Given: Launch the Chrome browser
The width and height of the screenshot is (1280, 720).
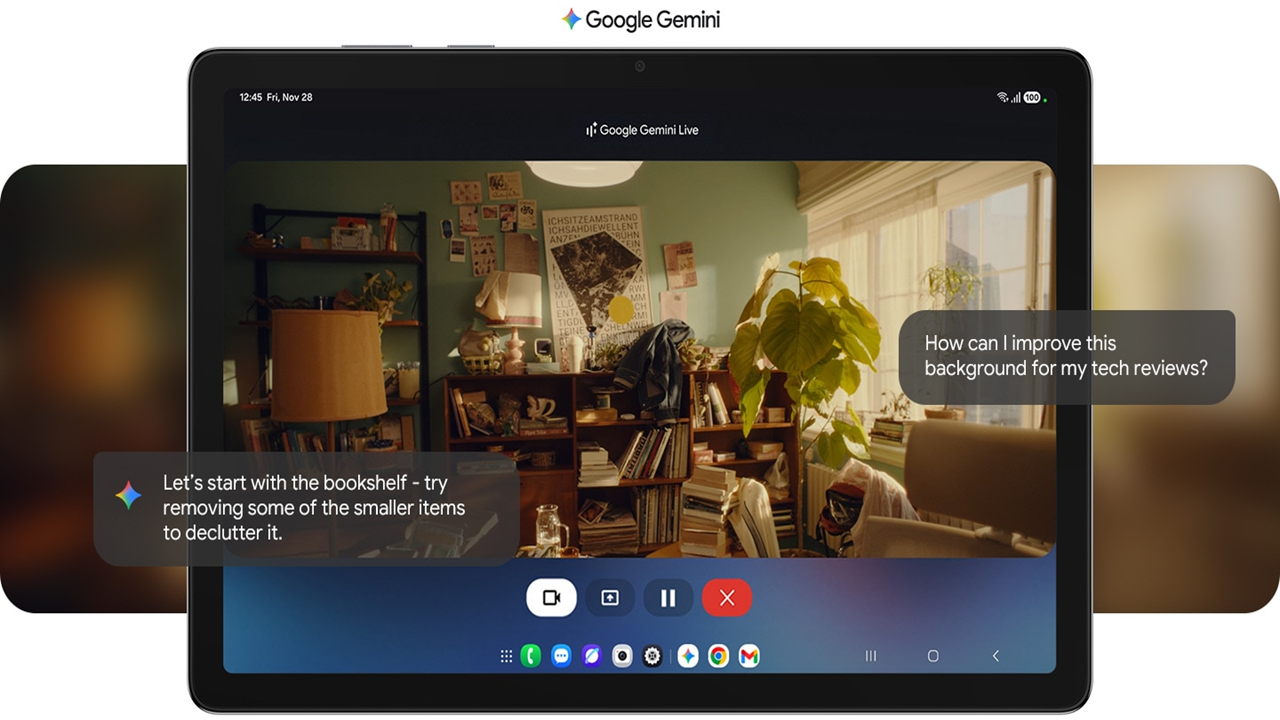Looking at the screenshot, I should point(718,656).
